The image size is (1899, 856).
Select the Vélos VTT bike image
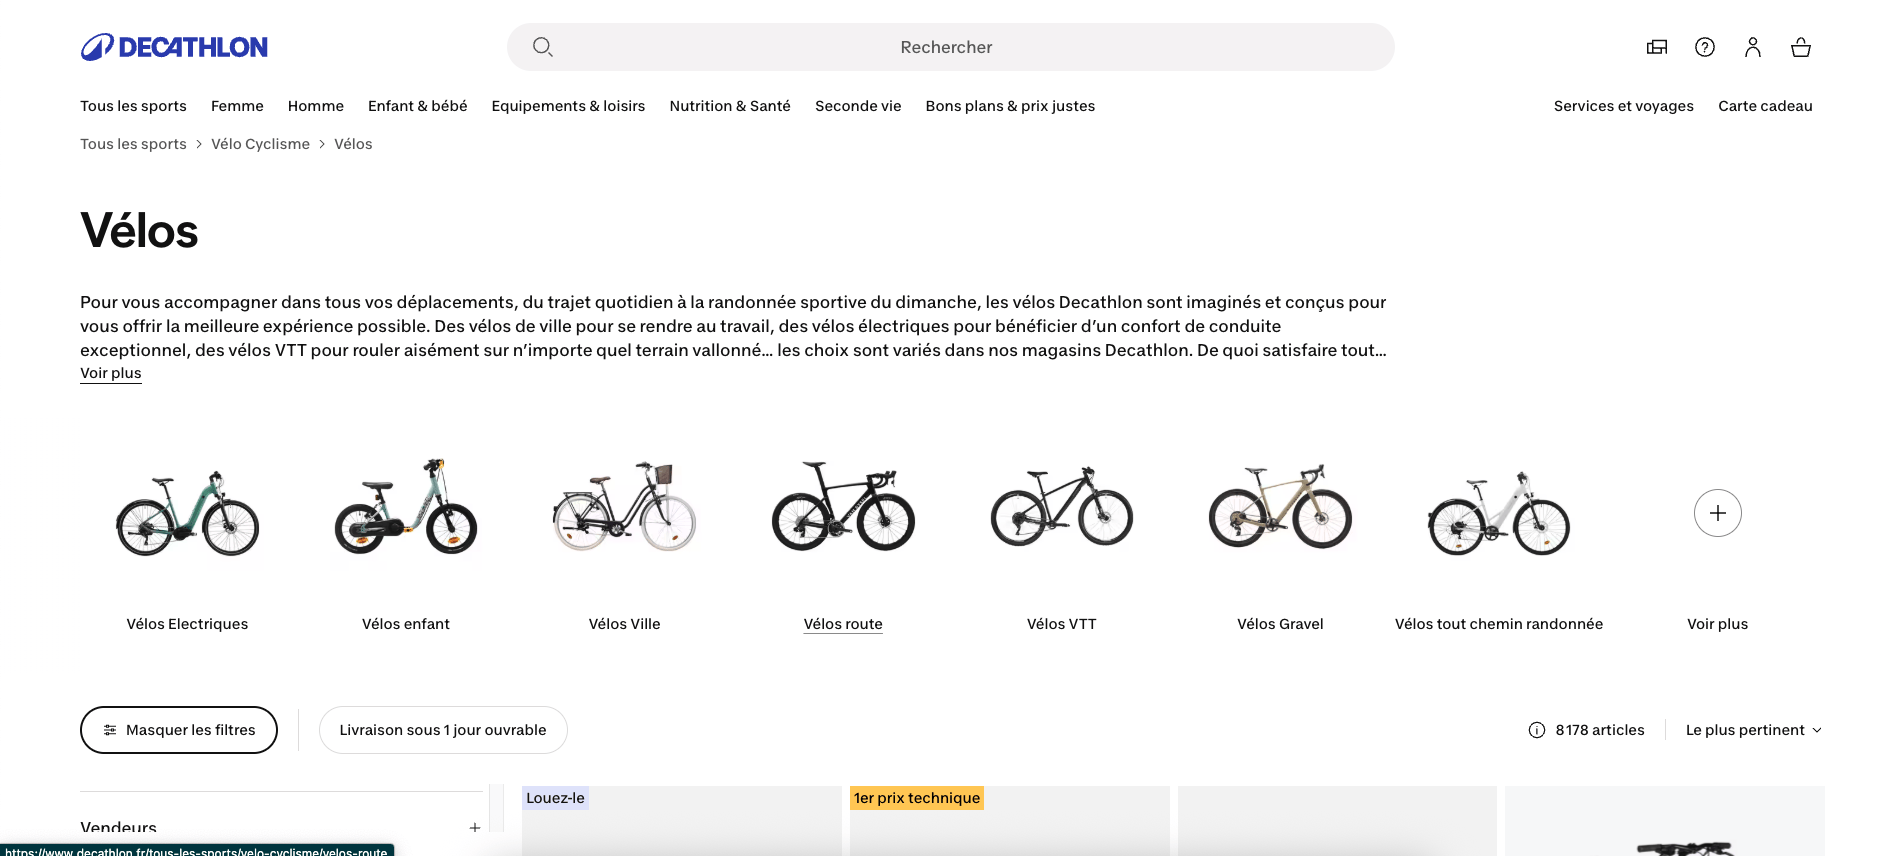pos(1062,507)
